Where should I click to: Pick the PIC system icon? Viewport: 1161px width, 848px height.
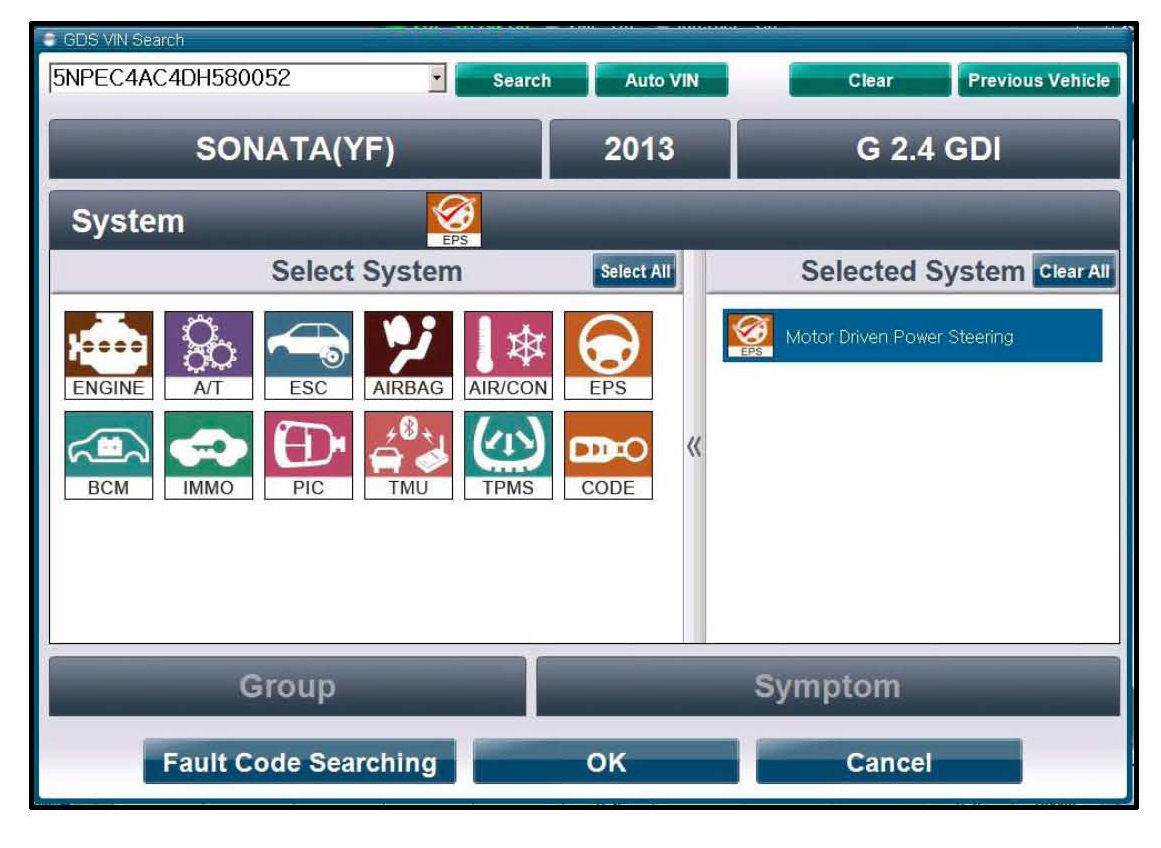308,455
